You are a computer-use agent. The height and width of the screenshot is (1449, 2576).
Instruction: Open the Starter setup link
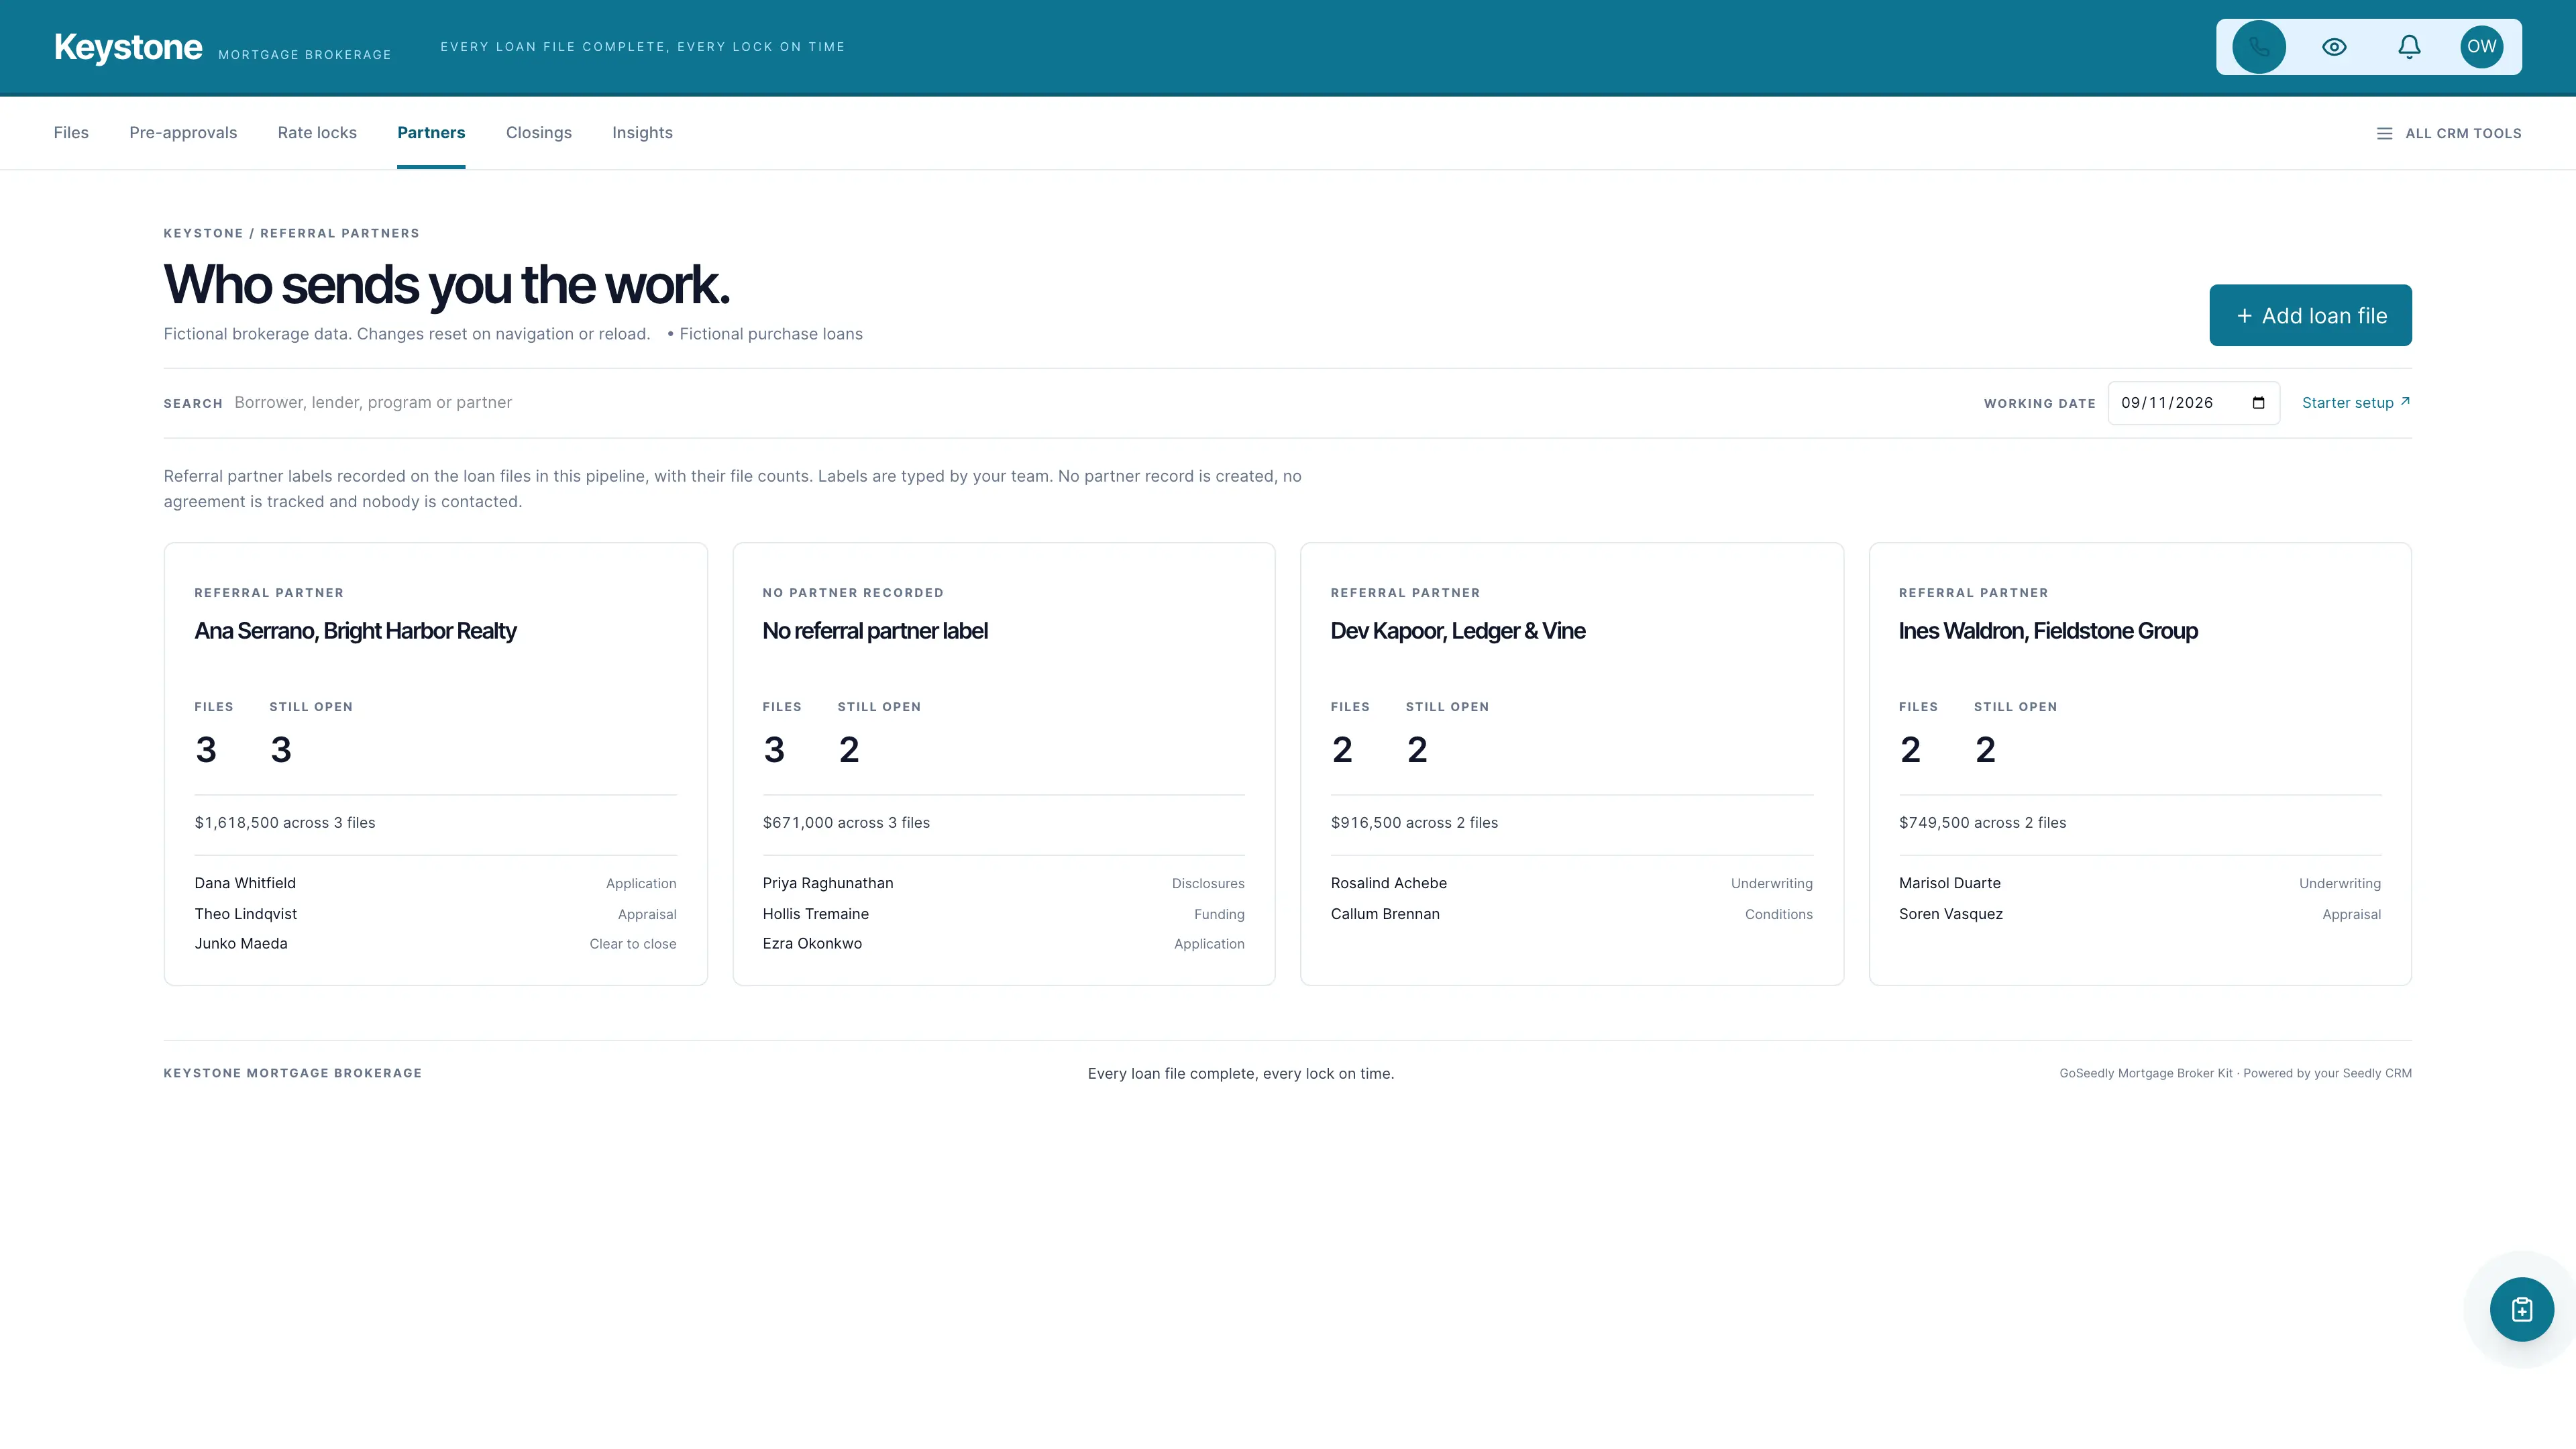tap(2355, 403)
